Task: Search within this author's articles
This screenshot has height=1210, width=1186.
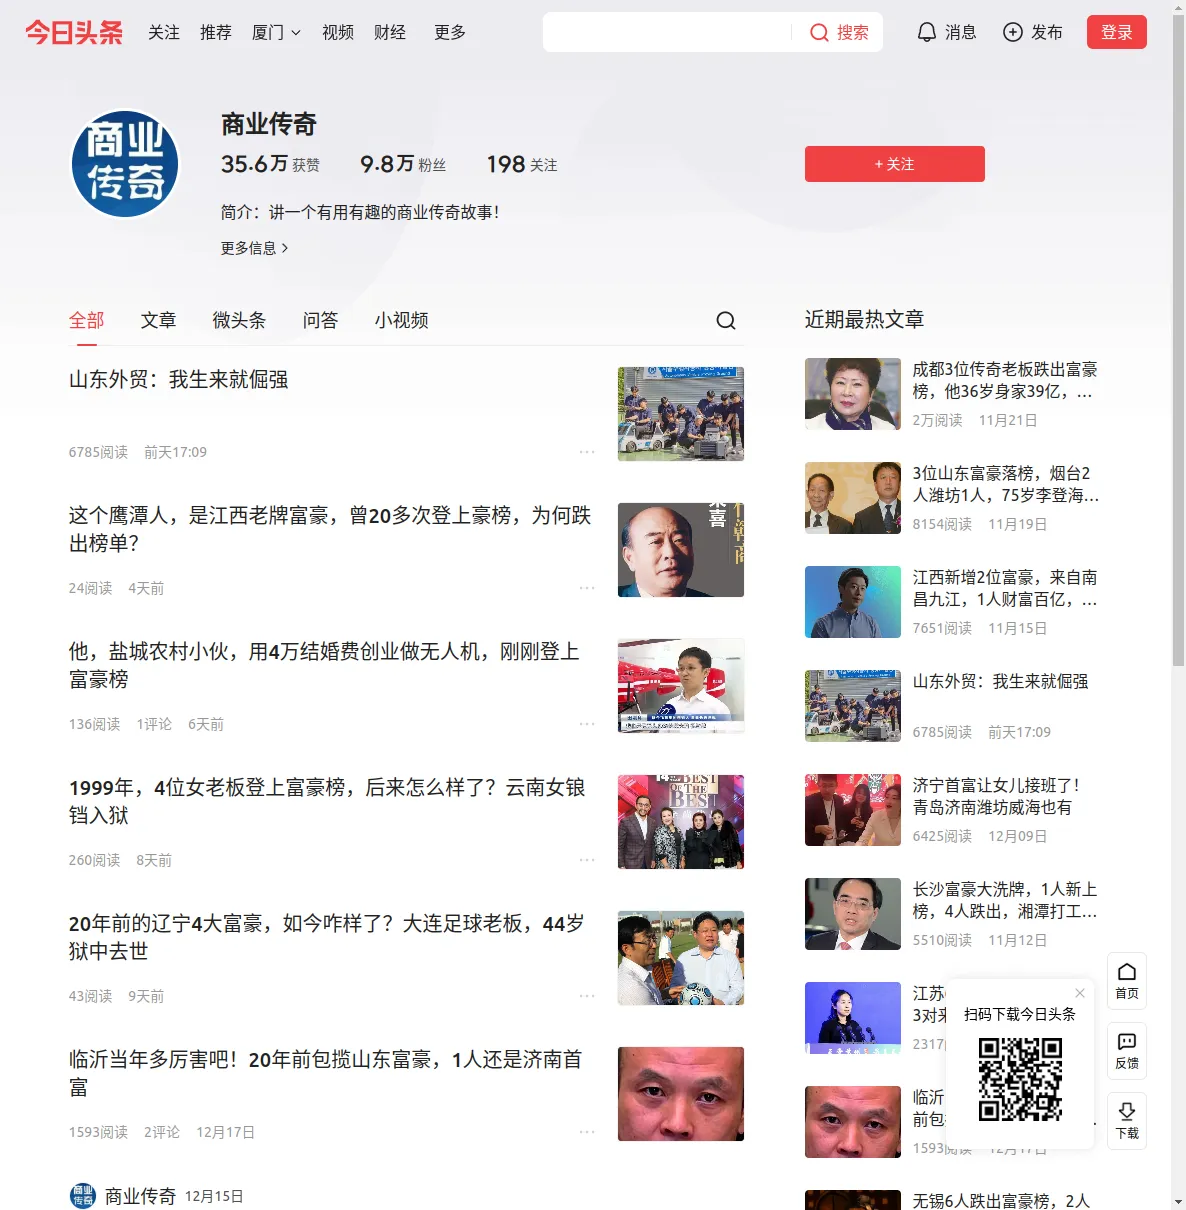Action: tap(726, 320)
